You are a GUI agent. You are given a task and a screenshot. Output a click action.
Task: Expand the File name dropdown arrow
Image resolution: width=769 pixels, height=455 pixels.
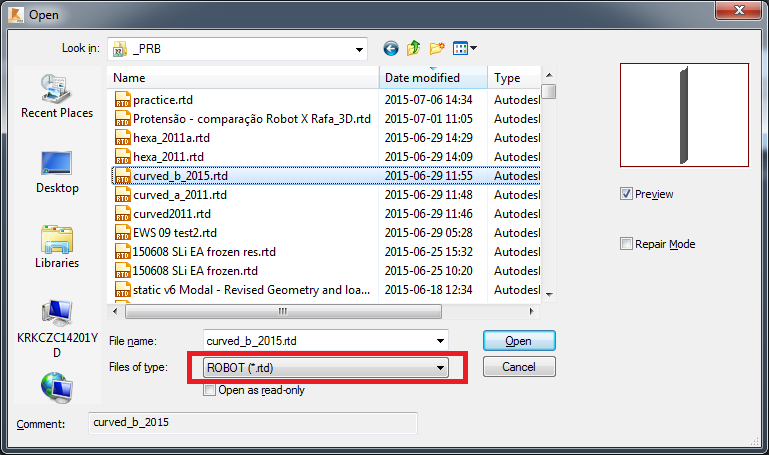click(x=440, y=341)
